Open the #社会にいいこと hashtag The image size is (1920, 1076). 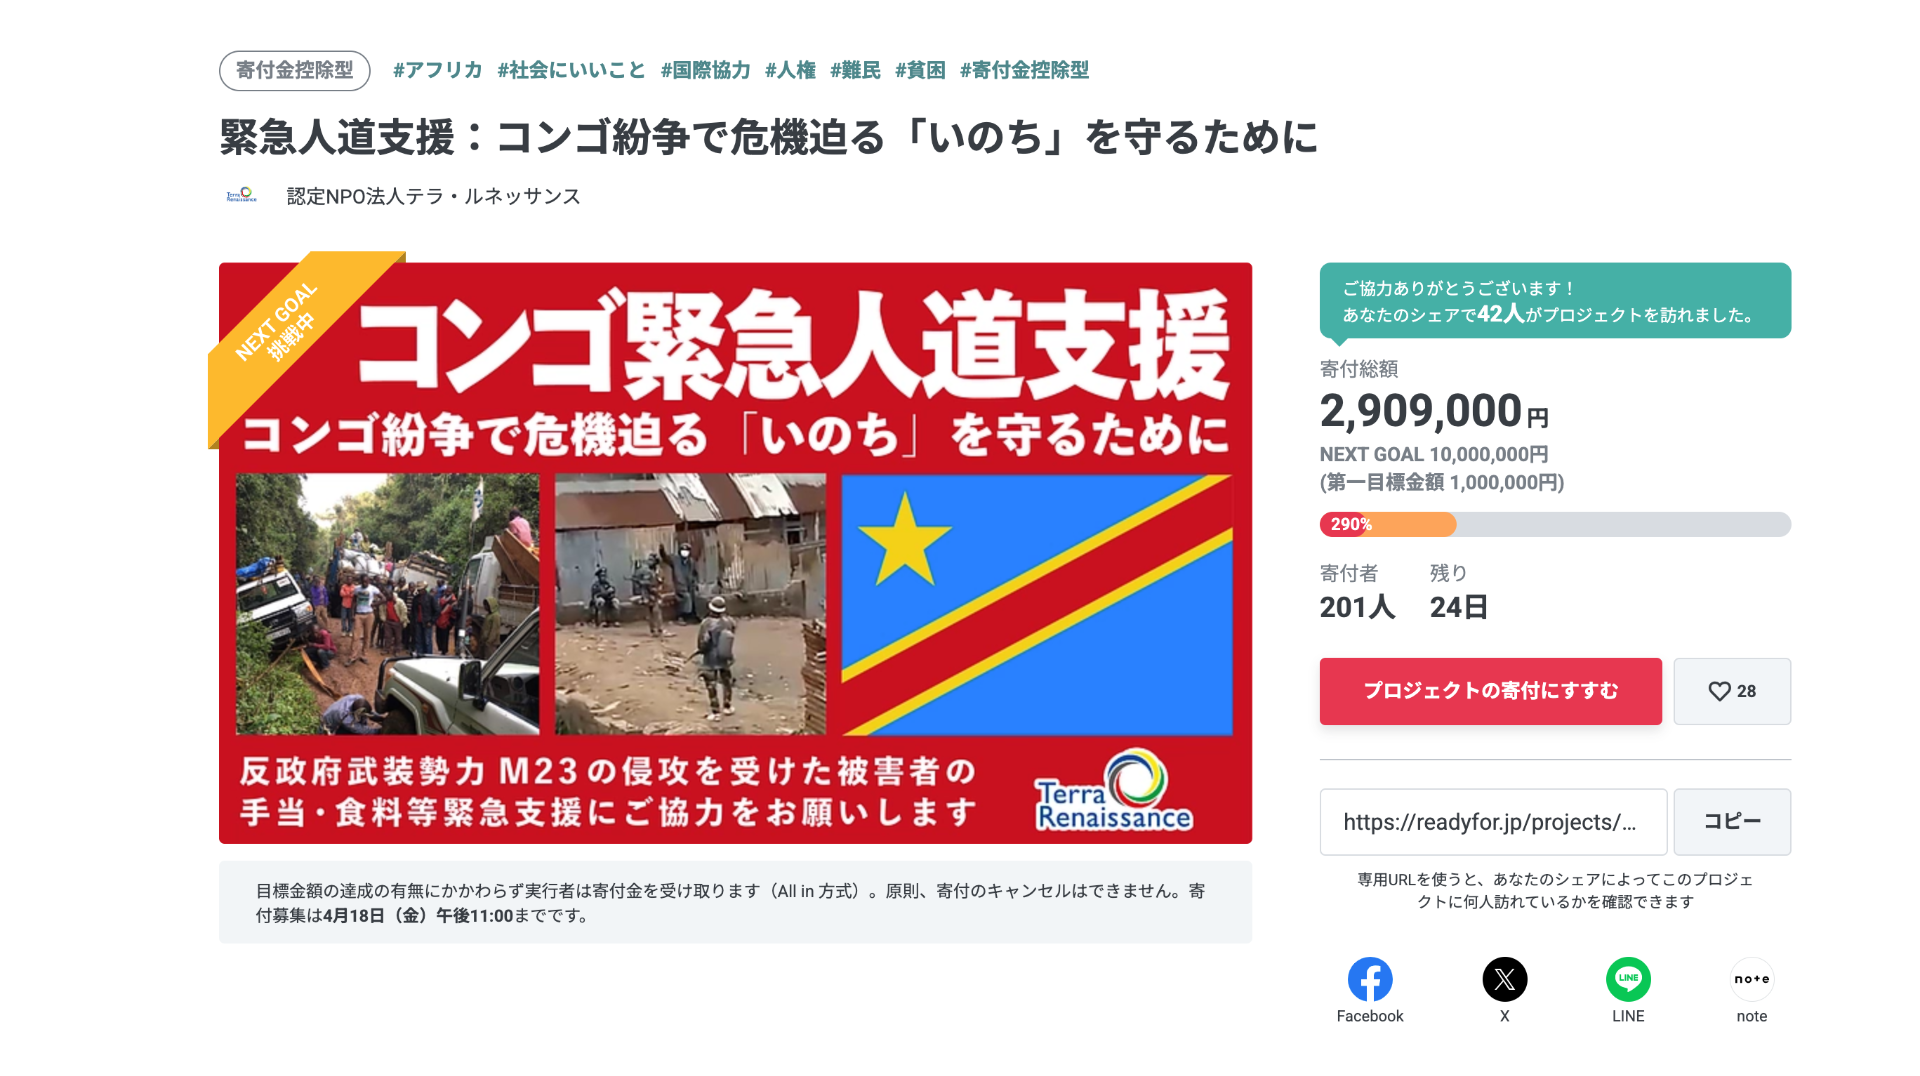tap(571, 70)
